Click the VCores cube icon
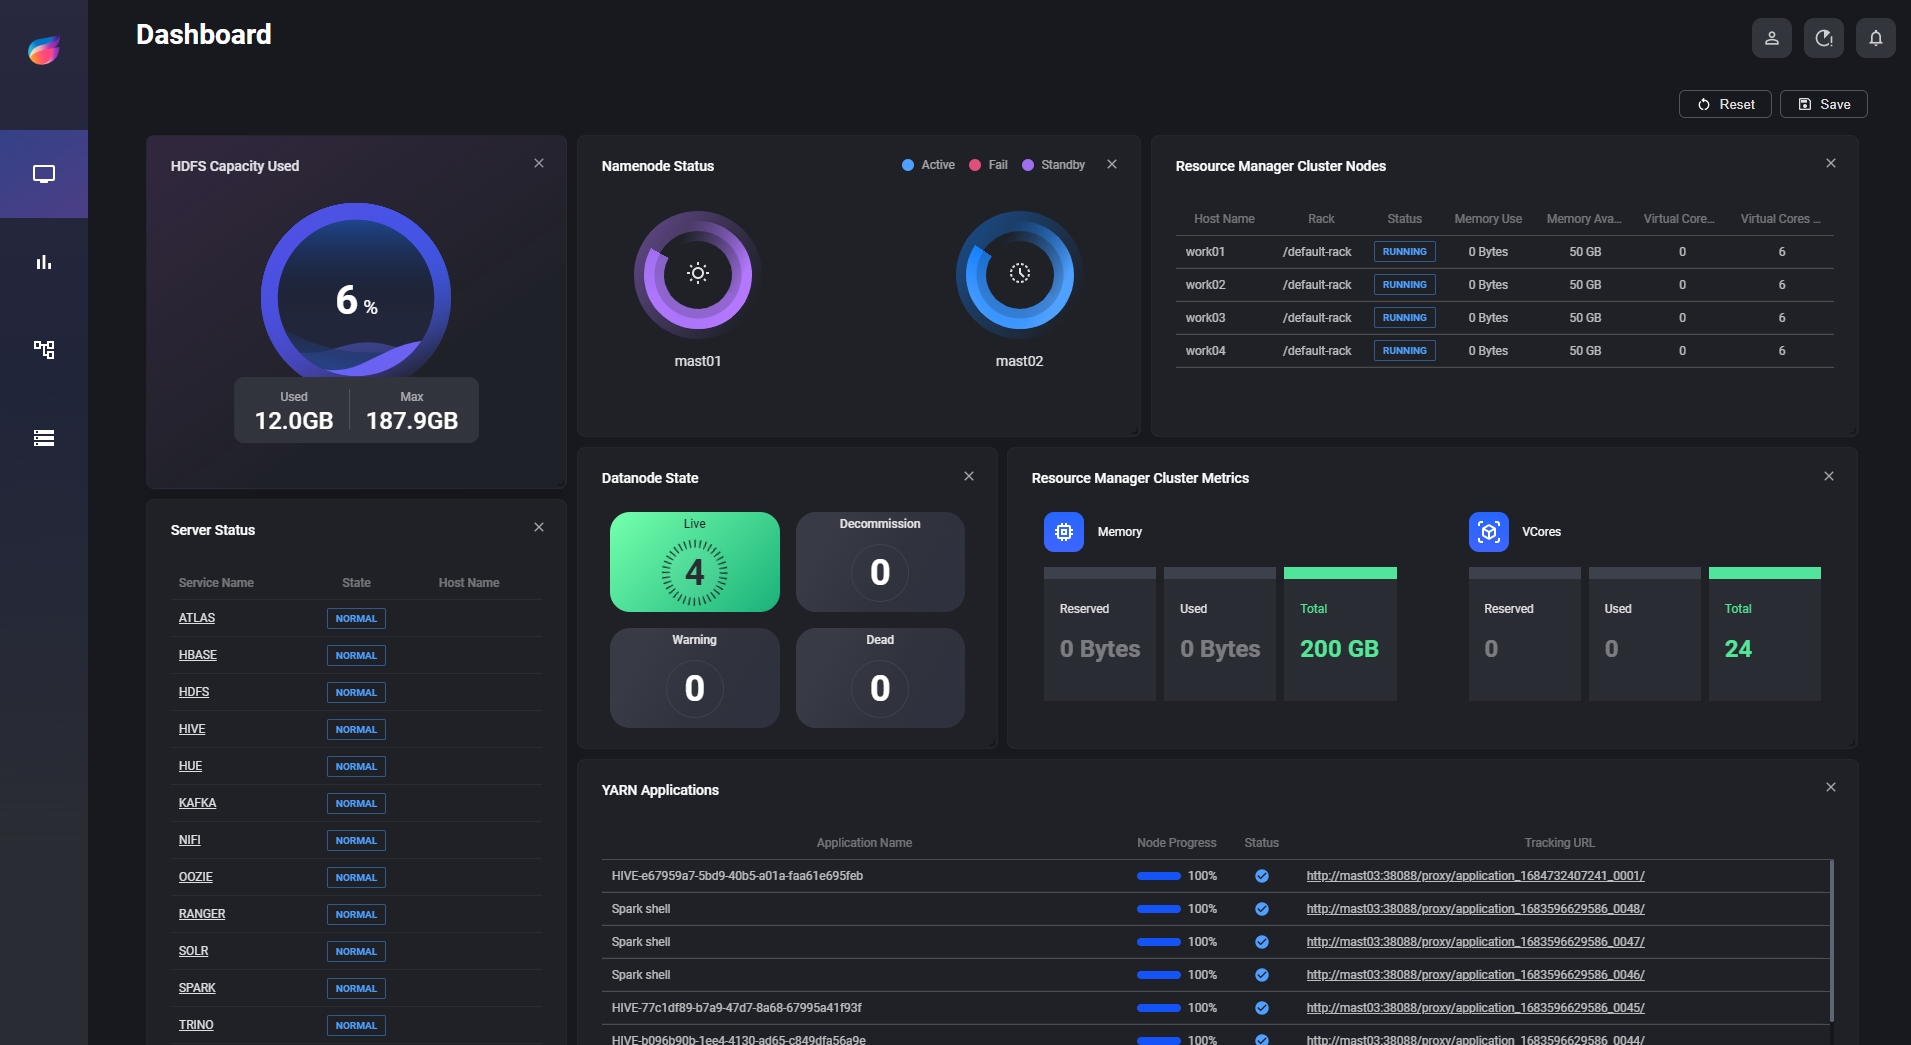This screenshot has height=1045, width=1911. point(1488,532)
